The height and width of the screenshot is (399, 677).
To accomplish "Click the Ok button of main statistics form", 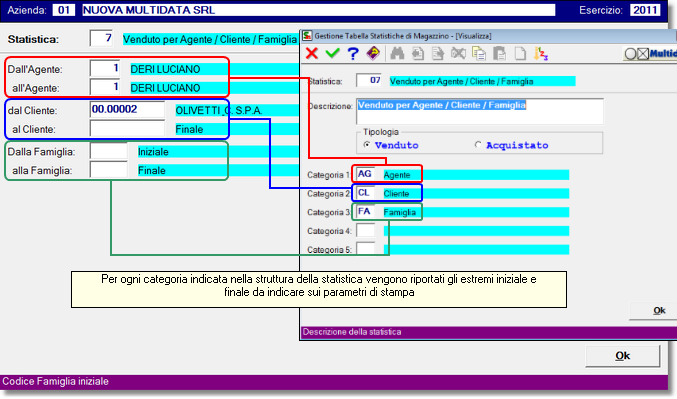I will 623,355.
